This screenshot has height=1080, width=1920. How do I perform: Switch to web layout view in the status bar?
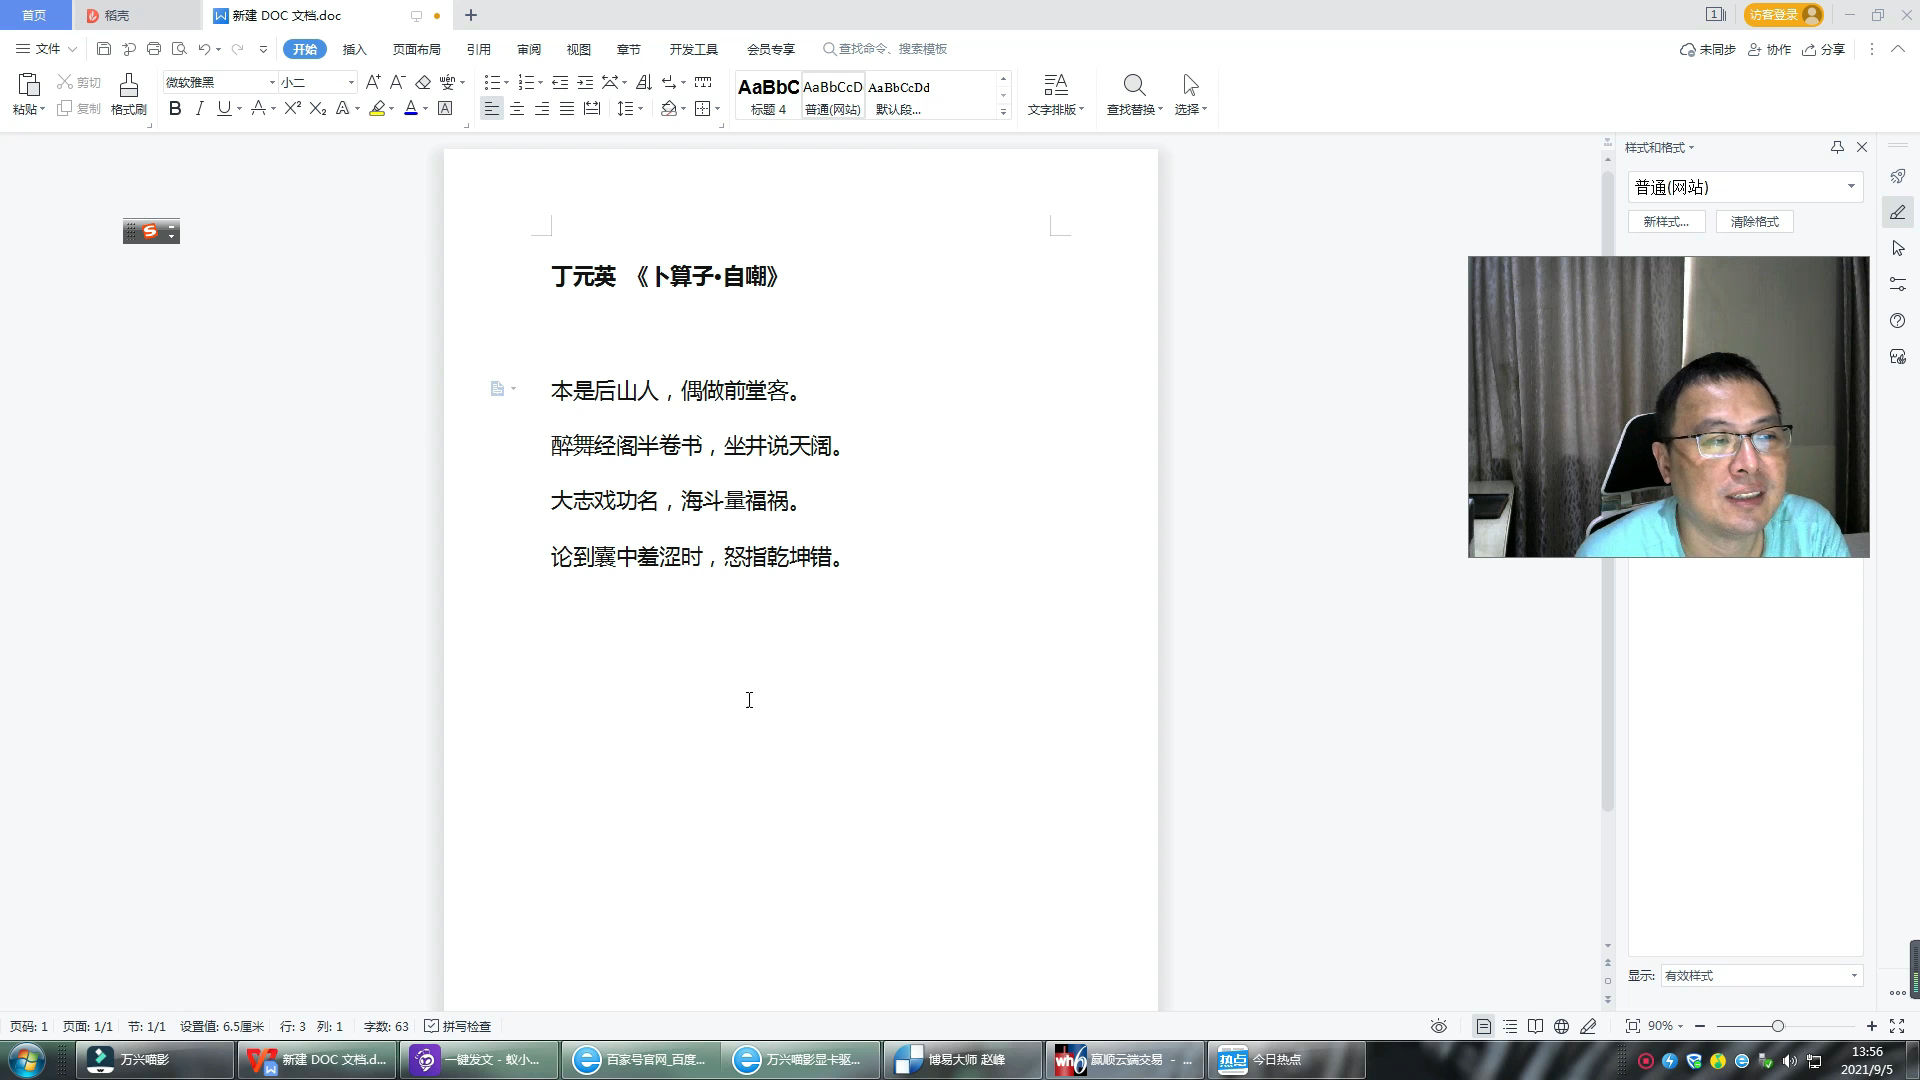[x=1561, y=1026]
